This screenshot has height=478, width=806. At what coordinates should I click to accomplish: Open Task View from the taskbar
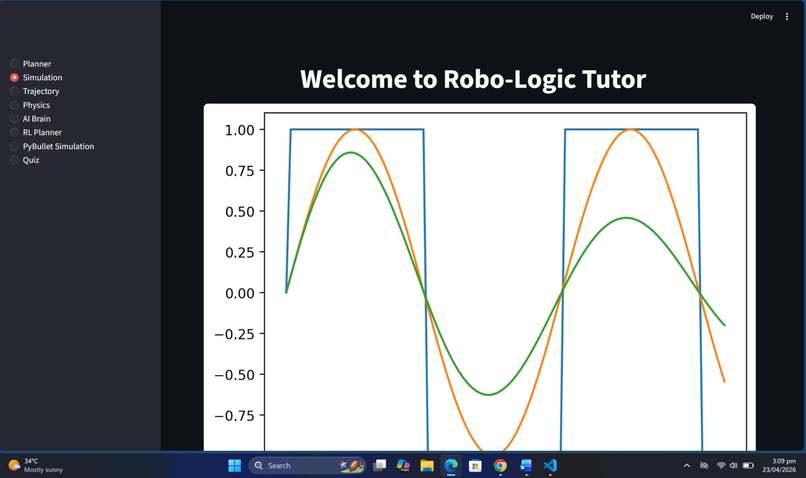tap(380, 466)
